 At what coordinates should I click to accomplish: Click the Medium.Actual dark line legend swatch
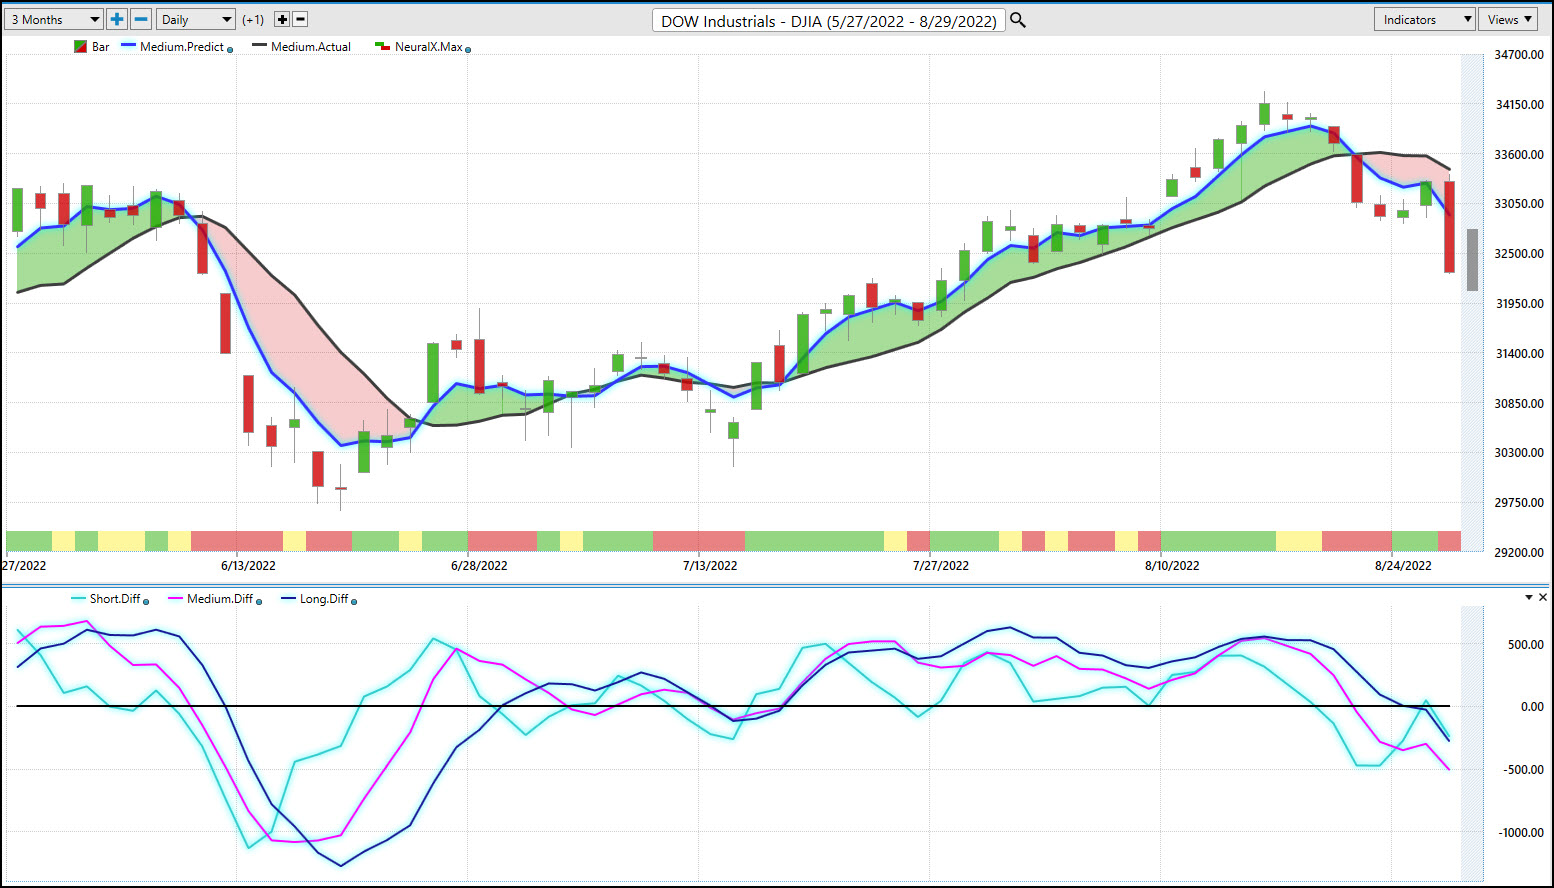pyautogui.click(x=259, y=46)
